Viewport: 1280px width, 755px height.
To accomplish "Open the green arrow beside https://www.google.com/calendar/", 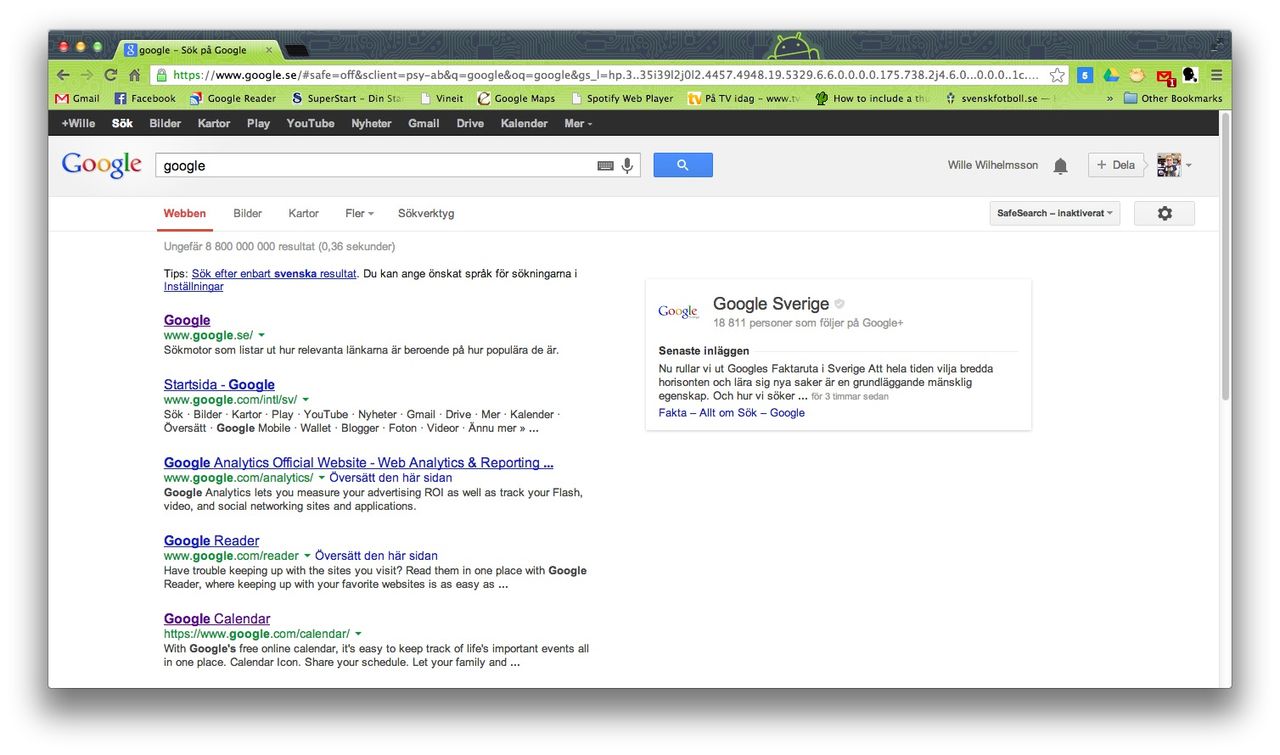I will pyautogui.click(x=358, y=633).
